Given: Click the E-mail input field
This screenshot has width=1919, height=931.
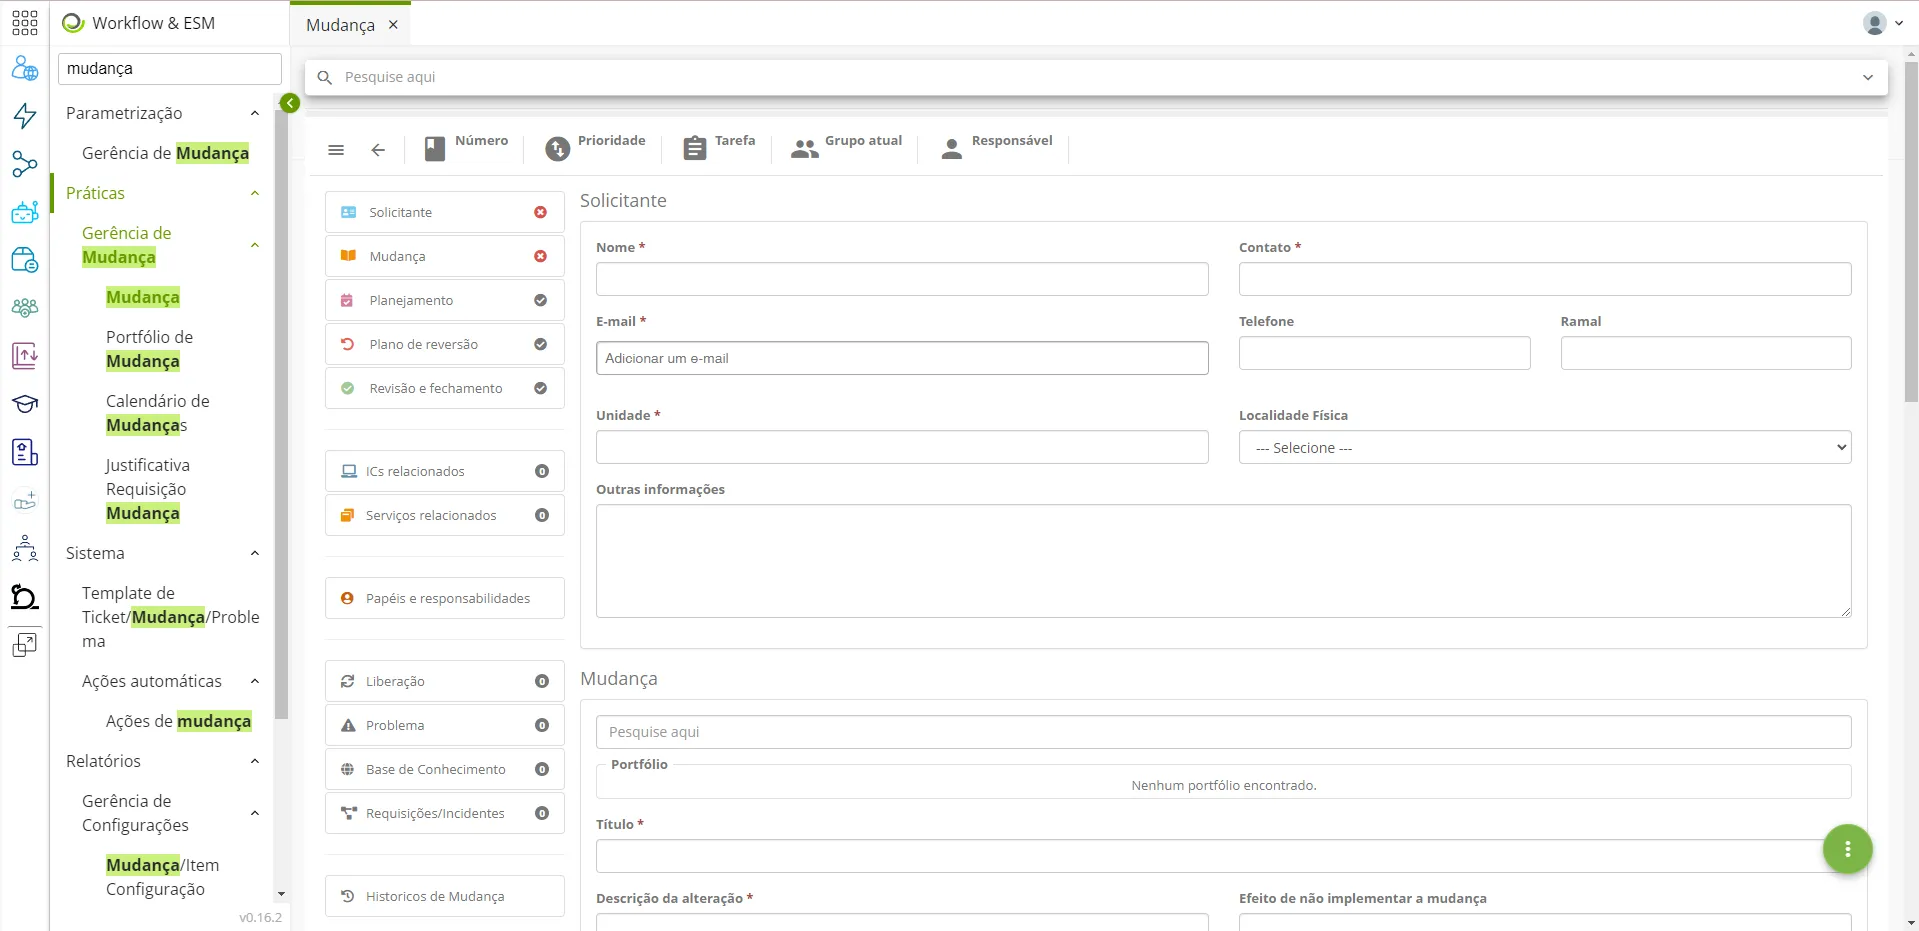Looking at the screenshot, I should tap(902, 358).
